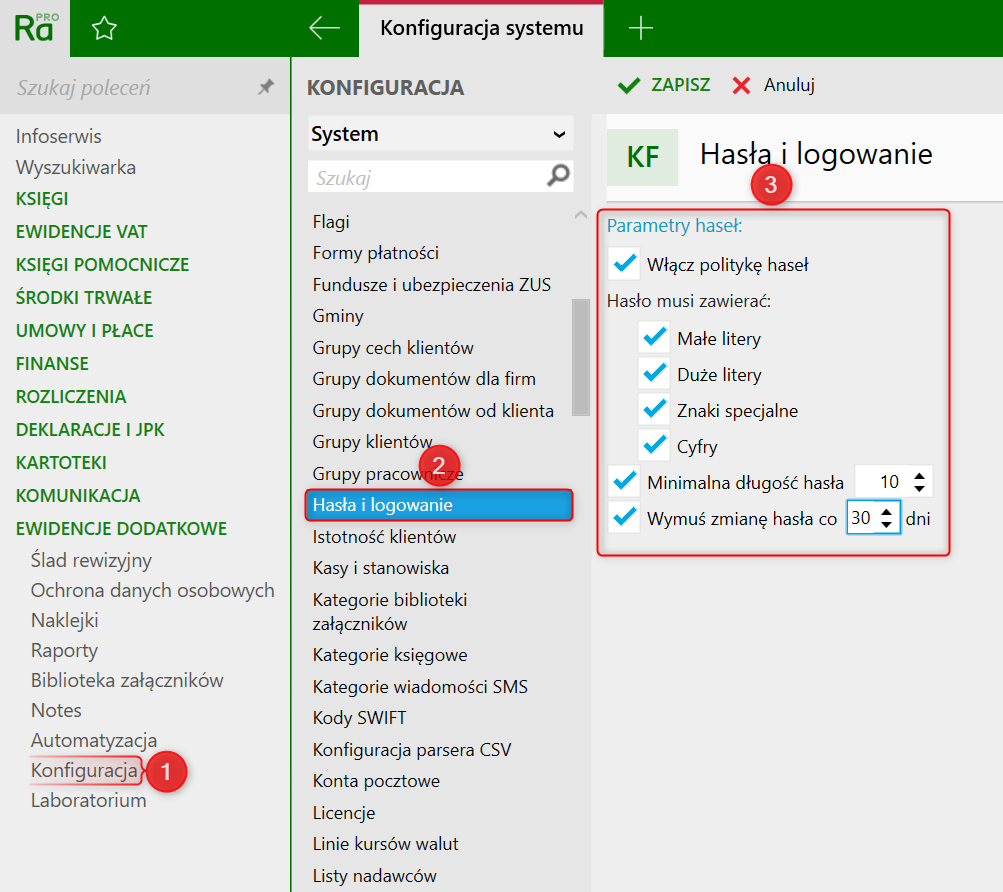1003x892 pixels.
Task: Toggle Duże litery checkbox
Action: coord(654,373)
